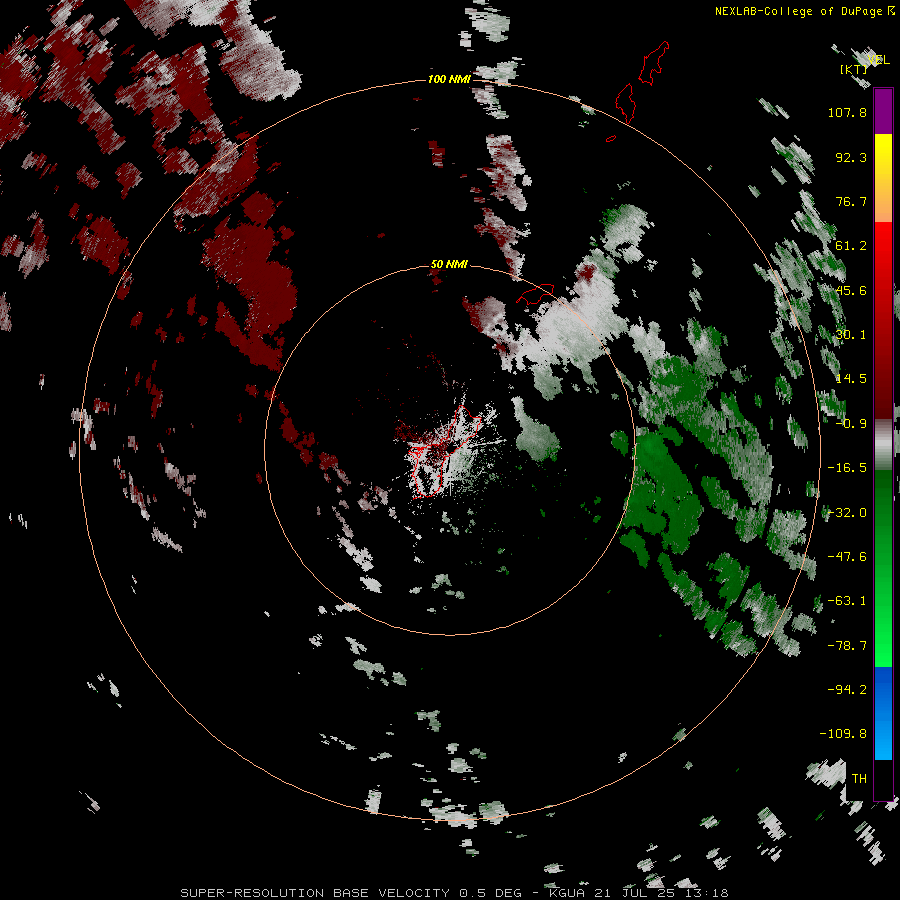
Task: Click the Rota island outline near the 50 NMI ring
Action: click(535, 293)
